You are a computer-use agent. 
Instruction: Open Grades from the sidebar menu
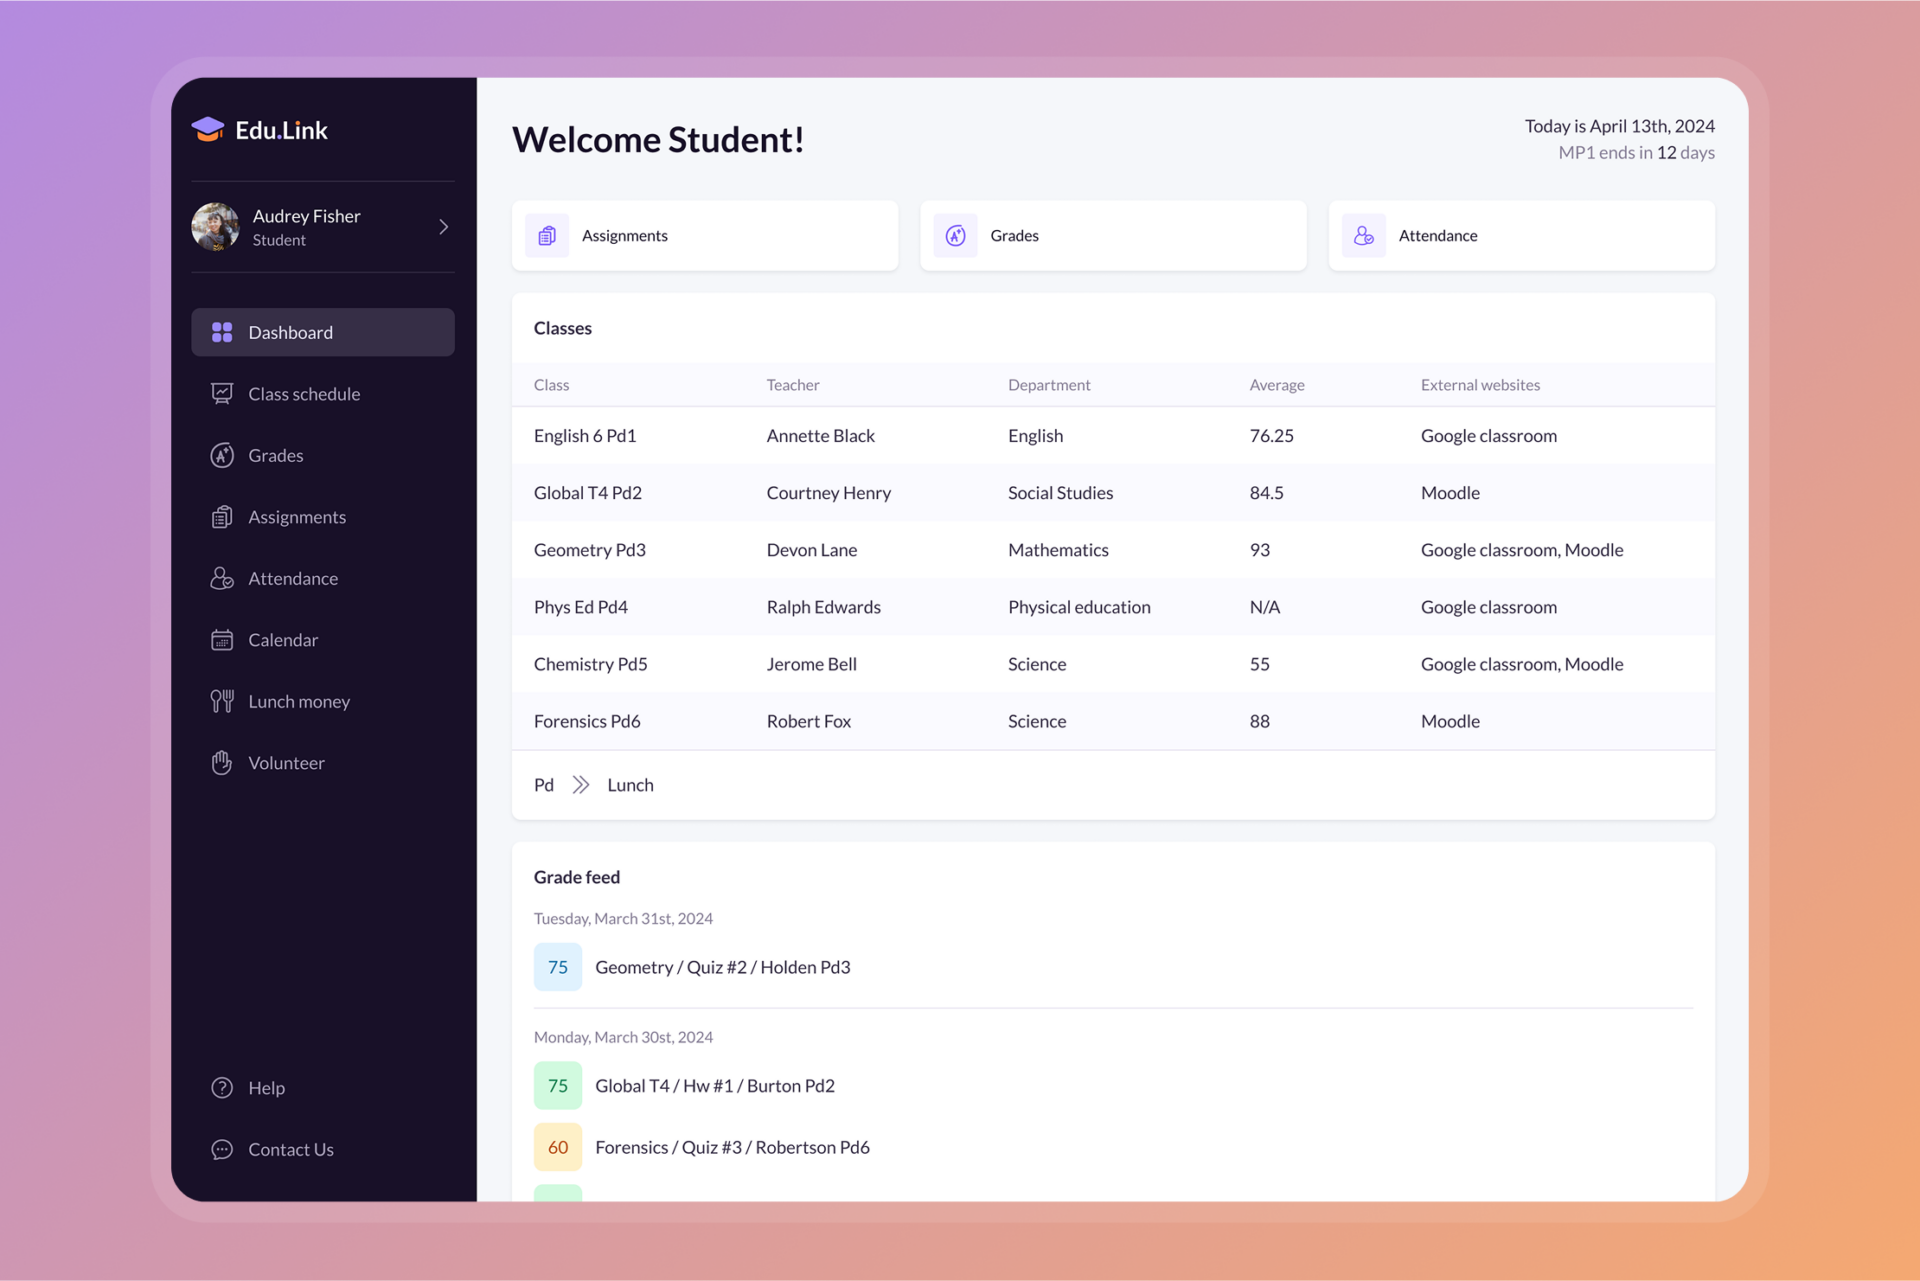[x=276, y=456]
